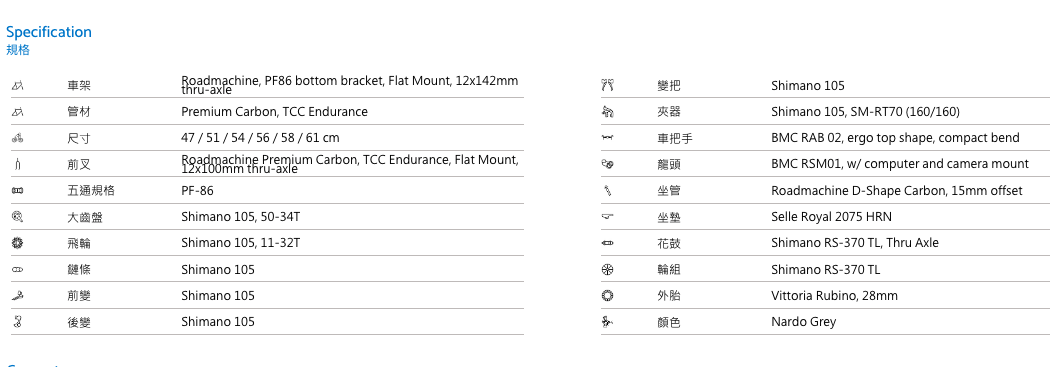This screenshot has width=1050, height=367.
Task: Click the paint color icon beside 顏色
Action: [607, 321]
